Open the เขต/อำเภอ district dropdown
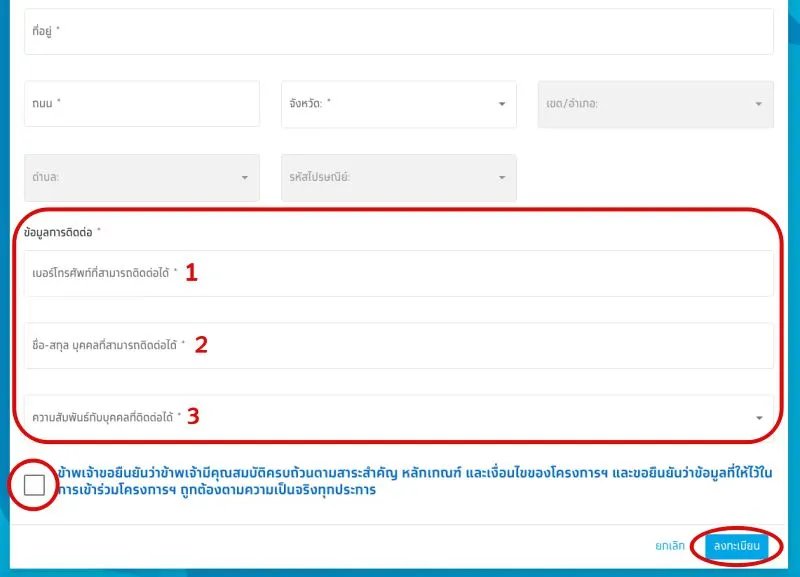Screen dimensions: 800x577 tap(655, 104)
